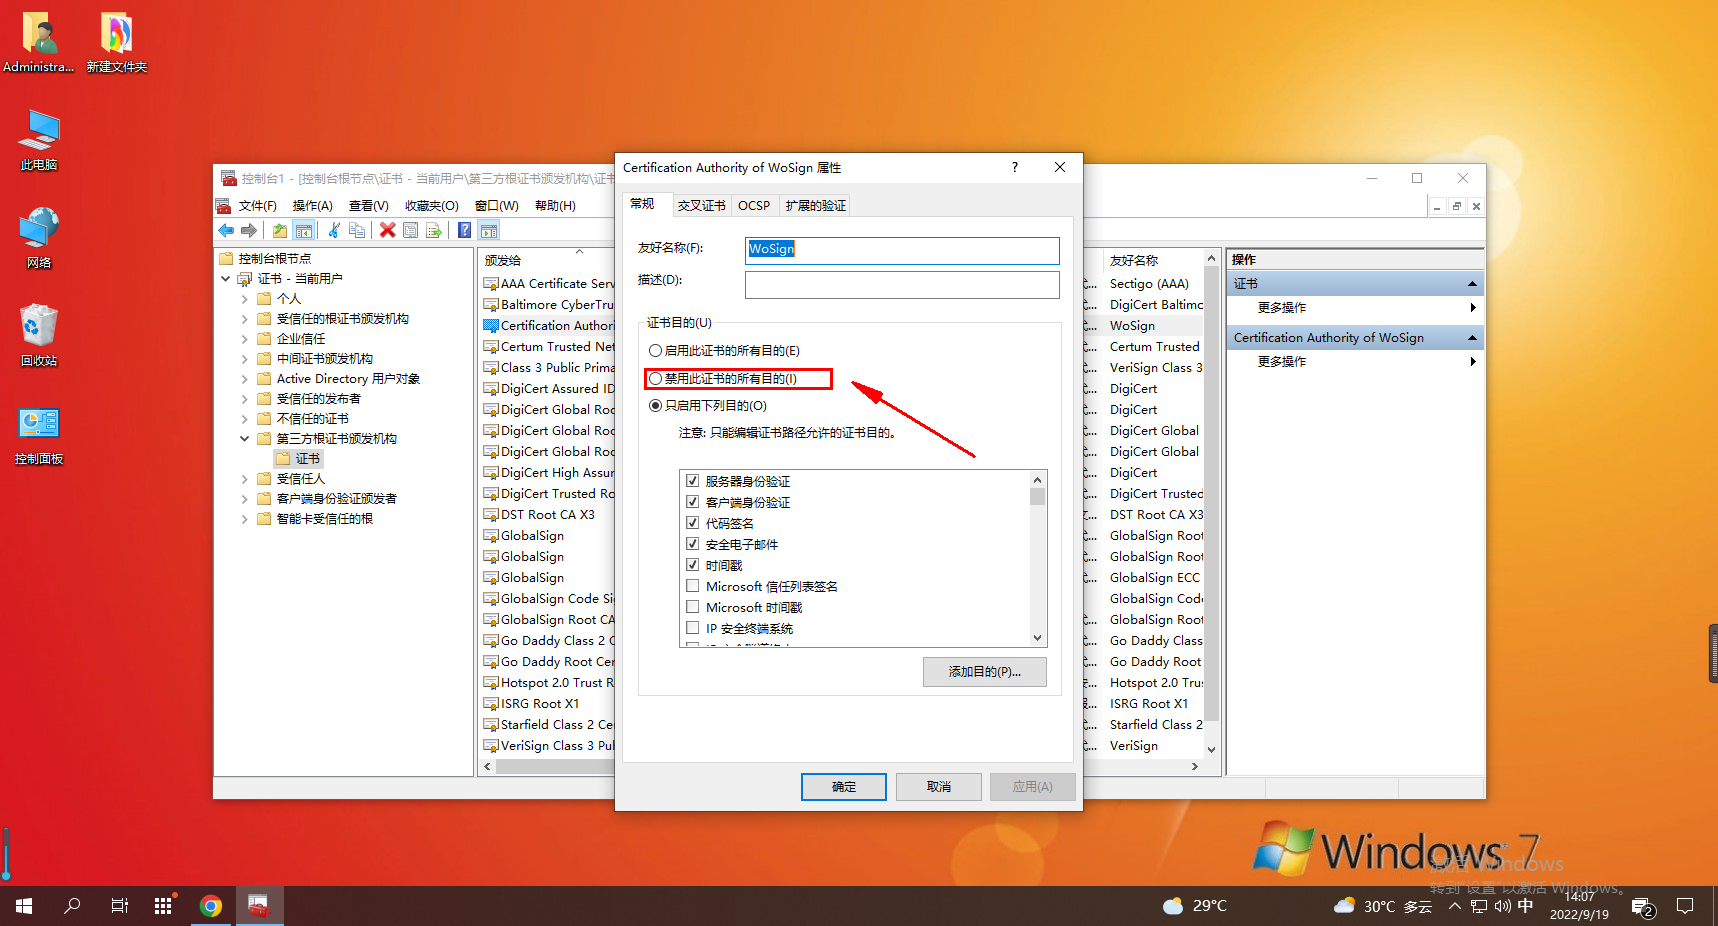This screenshot has width=1718, height=926.
Task: Open the 操作(A) menu
Action: [312, 206]
